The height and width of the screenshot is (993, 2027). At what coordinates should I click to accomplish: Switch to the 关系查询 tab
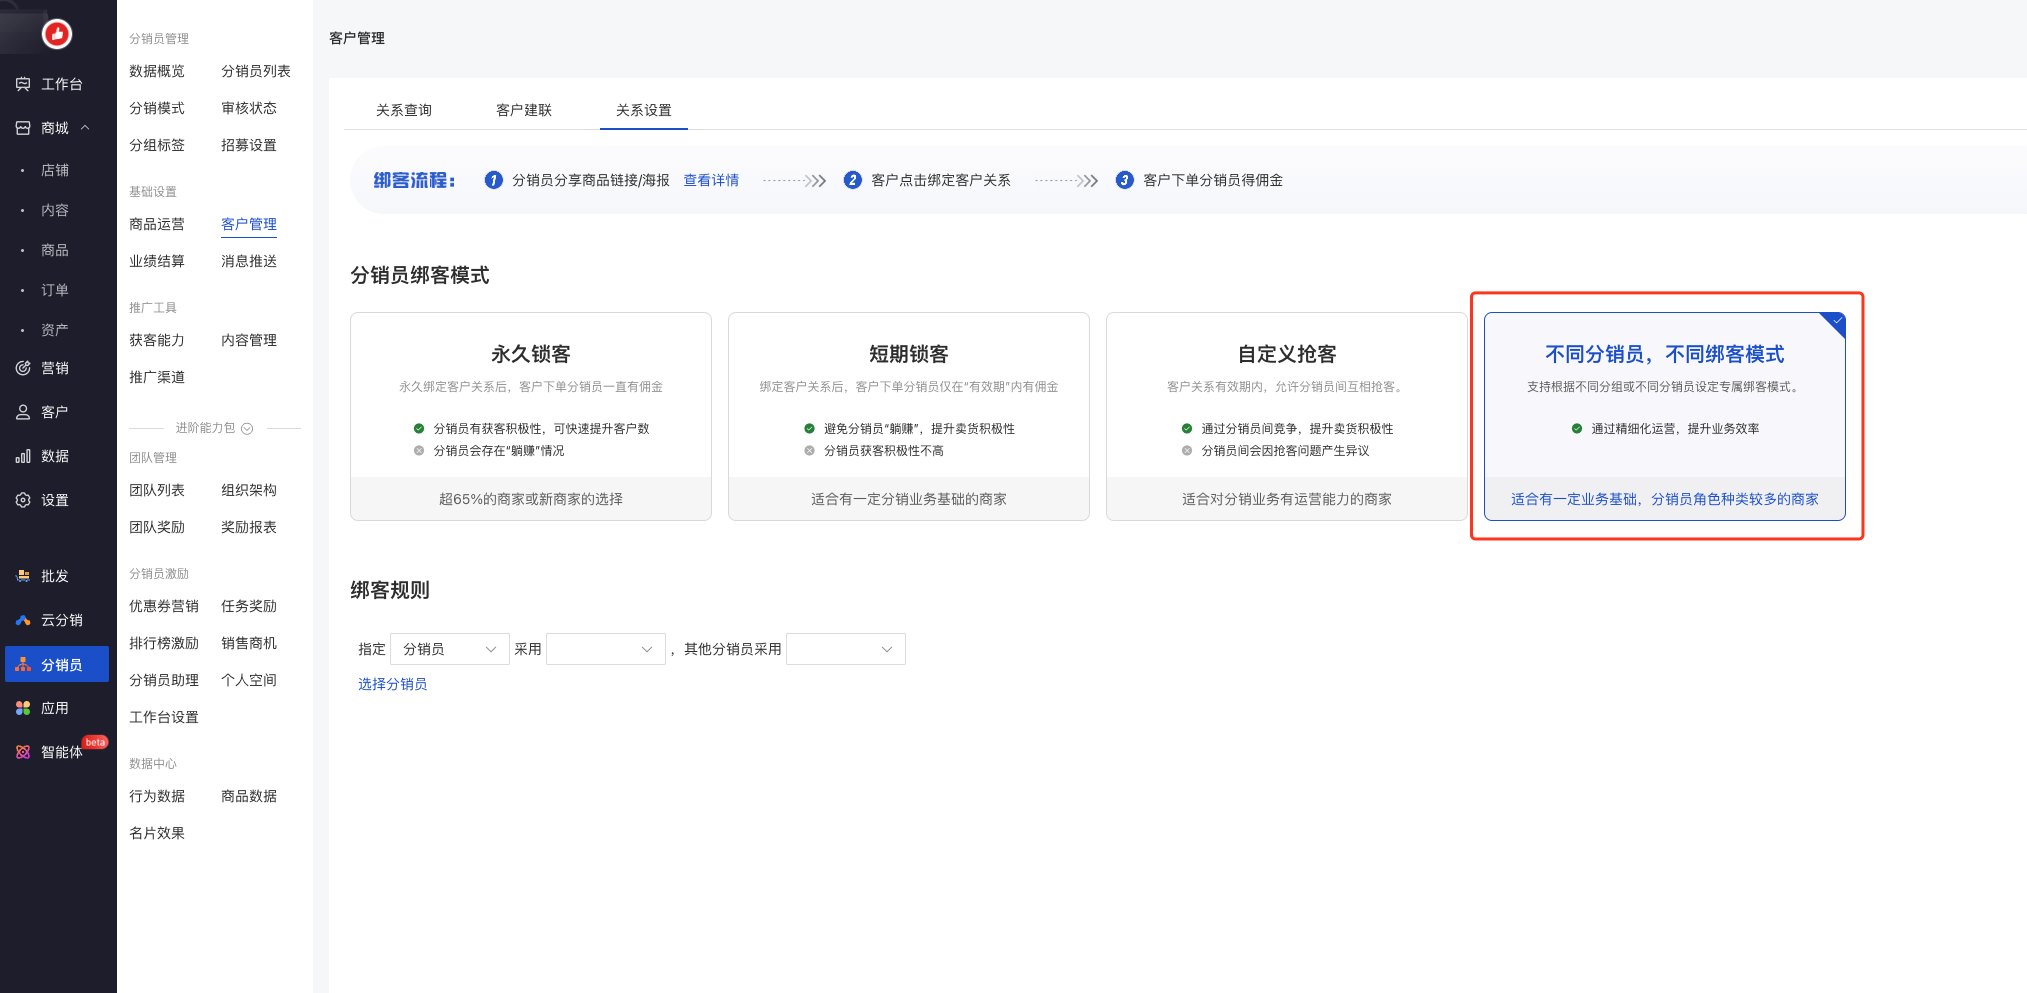pos(404,110)
